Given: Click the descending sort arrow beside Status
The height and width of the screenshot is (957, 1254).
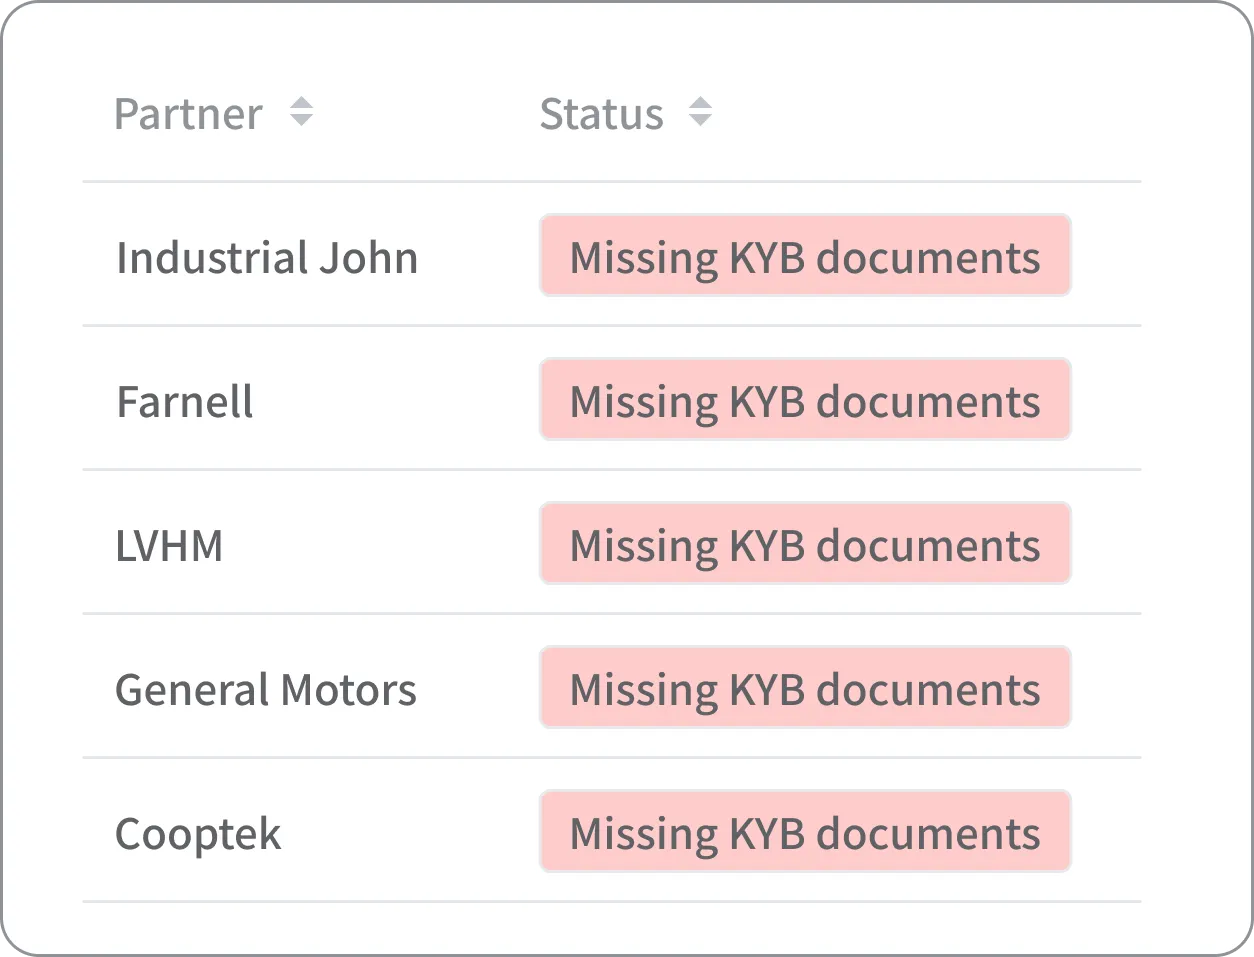Looking at the screenshot, I should click(x=700, y=121).
